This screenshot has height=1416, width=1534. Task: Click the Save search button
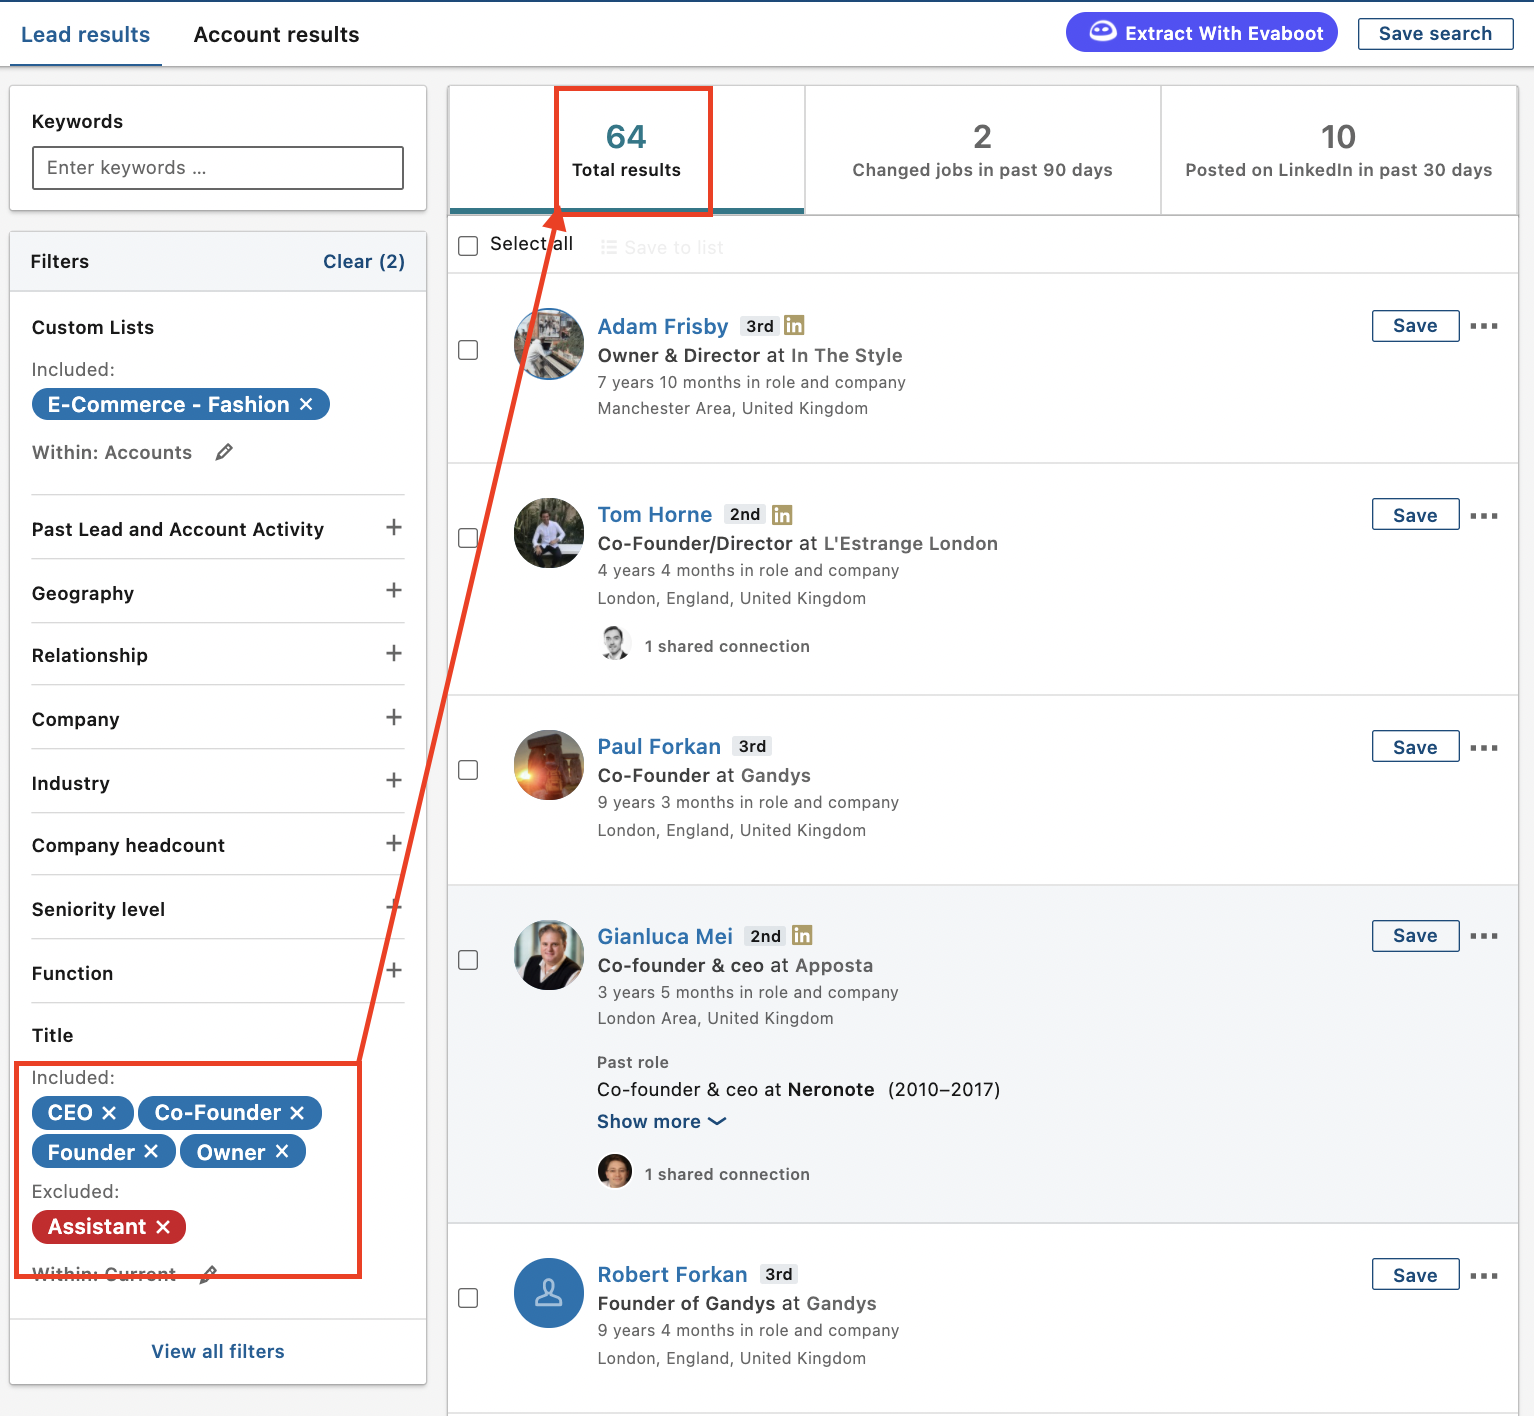pos(1436,33)
